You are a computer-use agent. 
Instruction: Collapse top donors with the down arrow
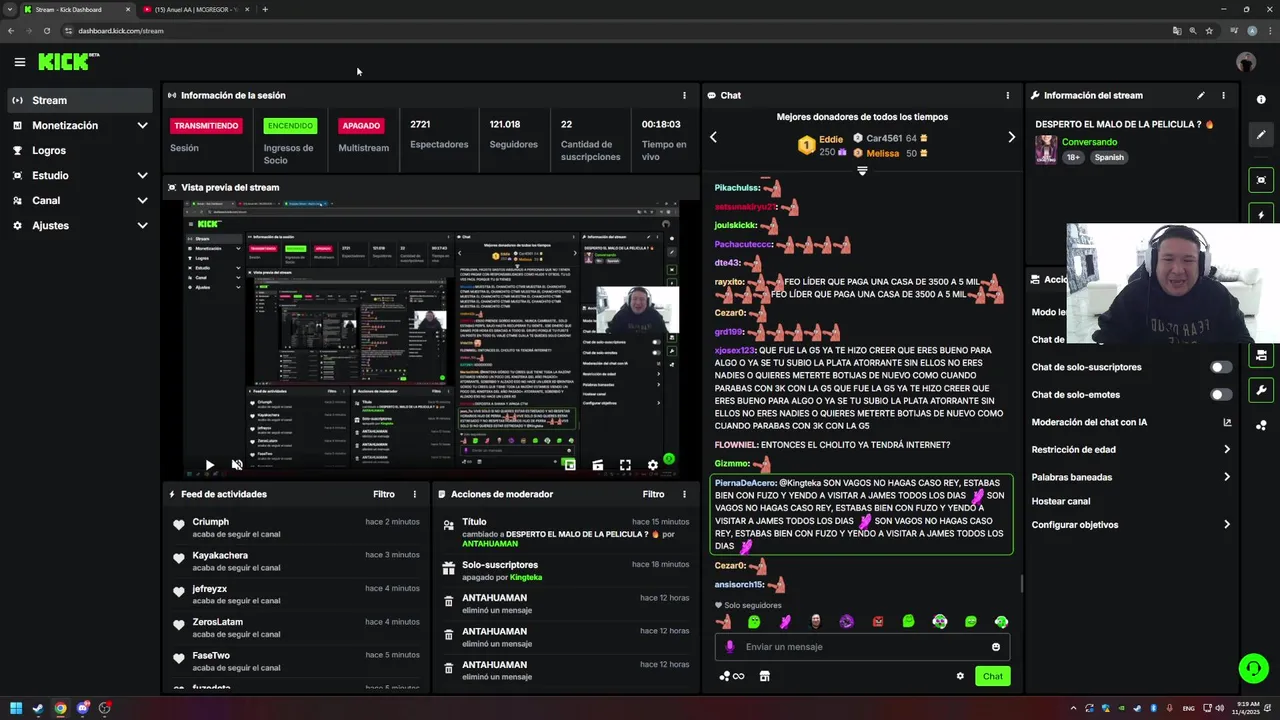click(862, 171)
